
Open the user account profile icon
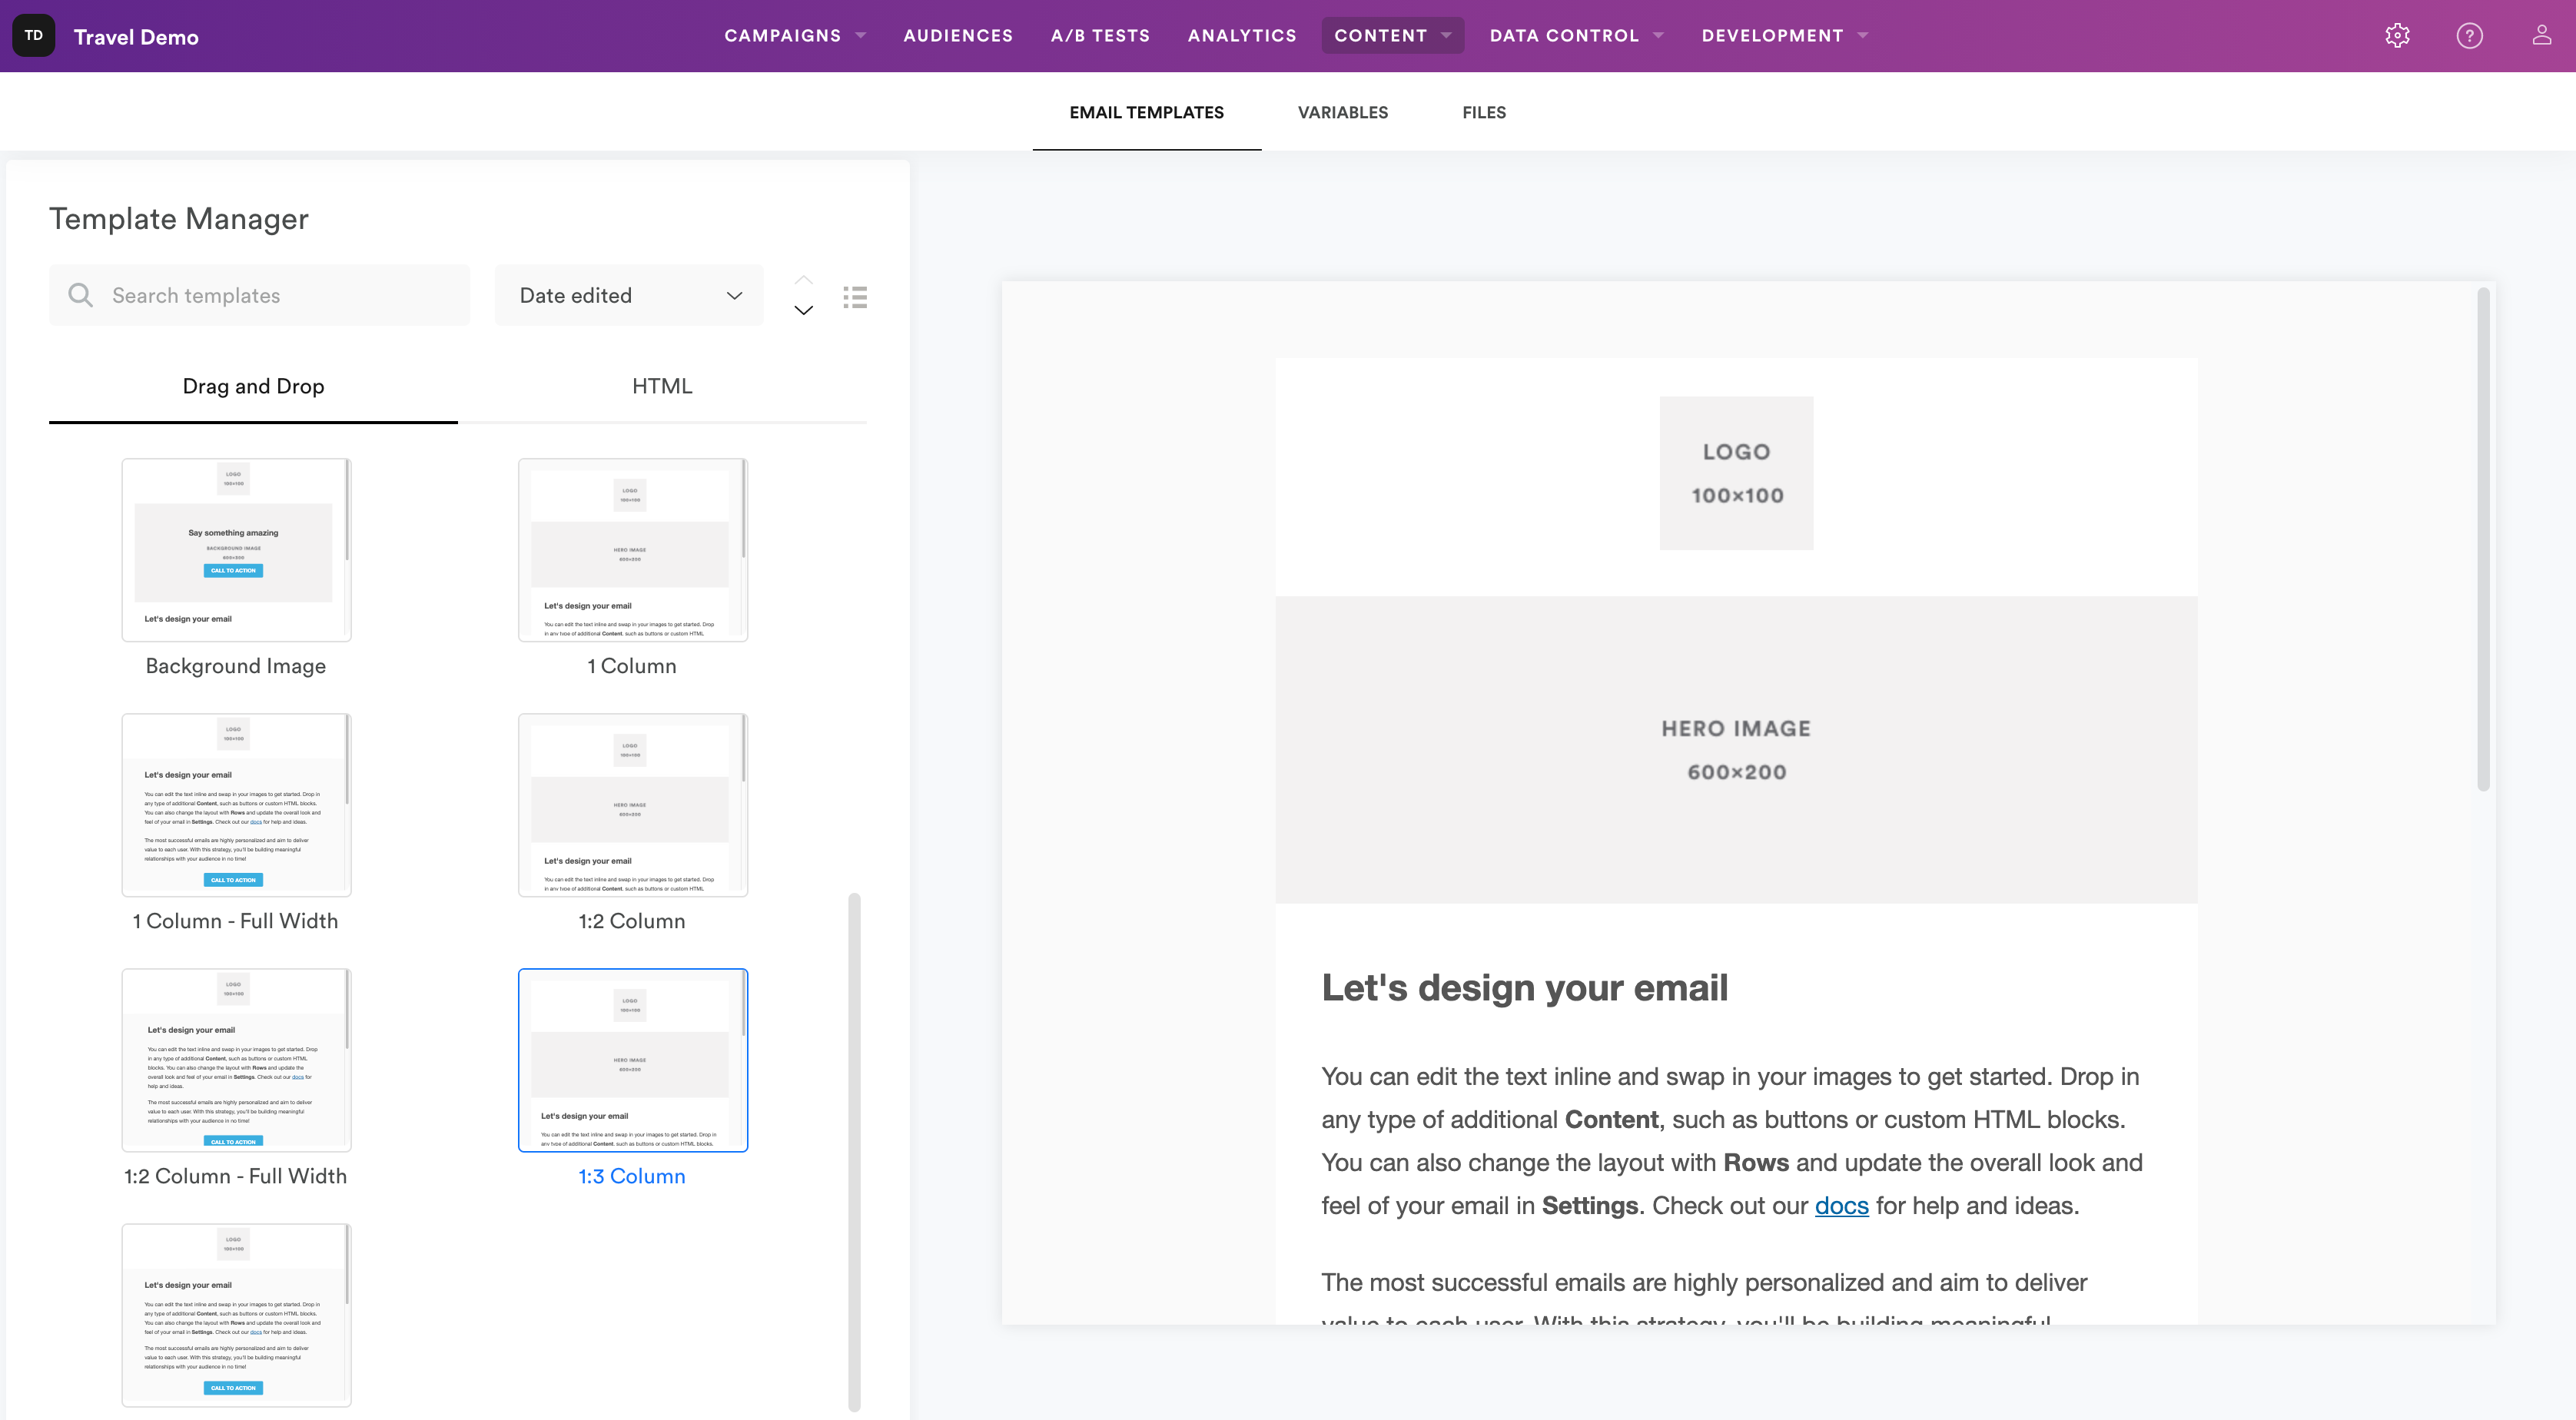[x=2541, y=36]
